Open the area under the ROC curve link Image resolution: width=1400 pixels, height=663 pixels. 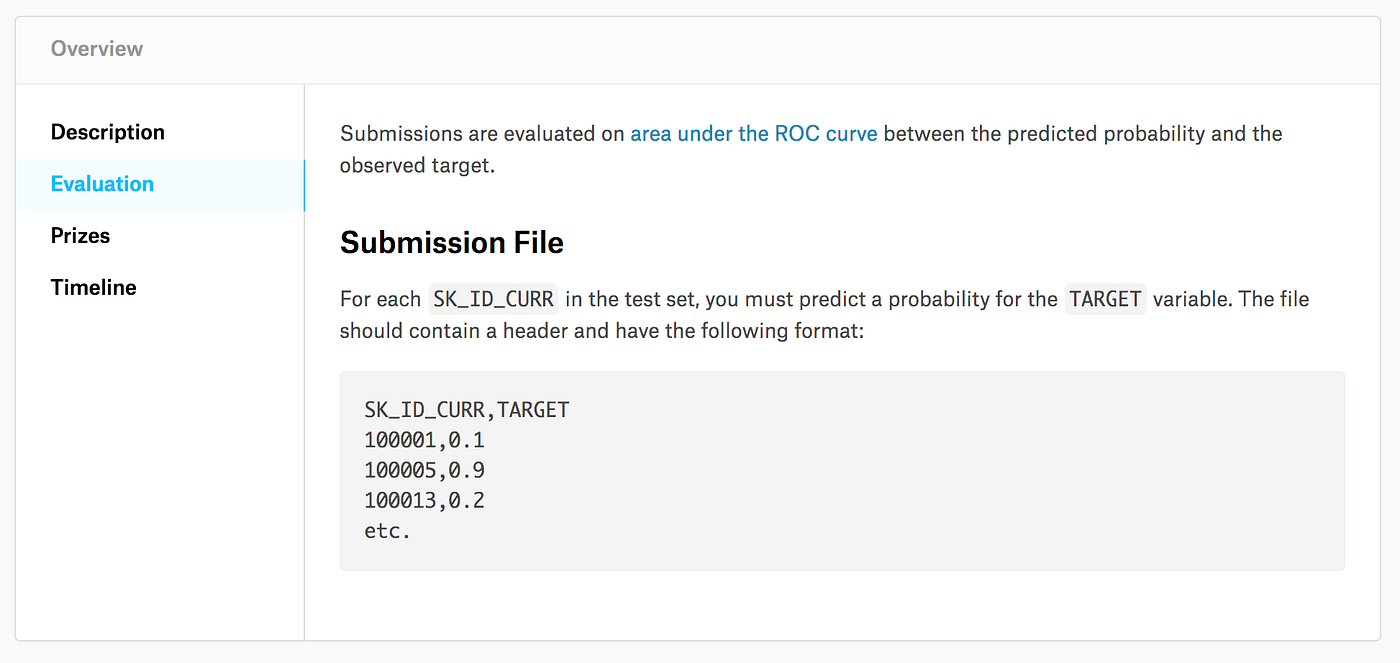753,133
